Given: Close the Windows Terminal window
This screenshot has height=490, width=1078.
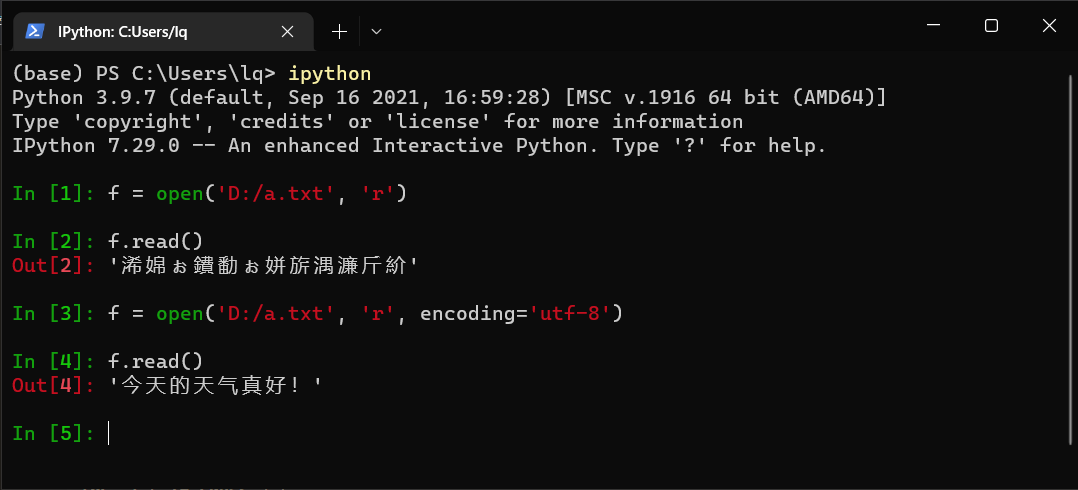Looking at the screenshot, I should point(1048,25).
